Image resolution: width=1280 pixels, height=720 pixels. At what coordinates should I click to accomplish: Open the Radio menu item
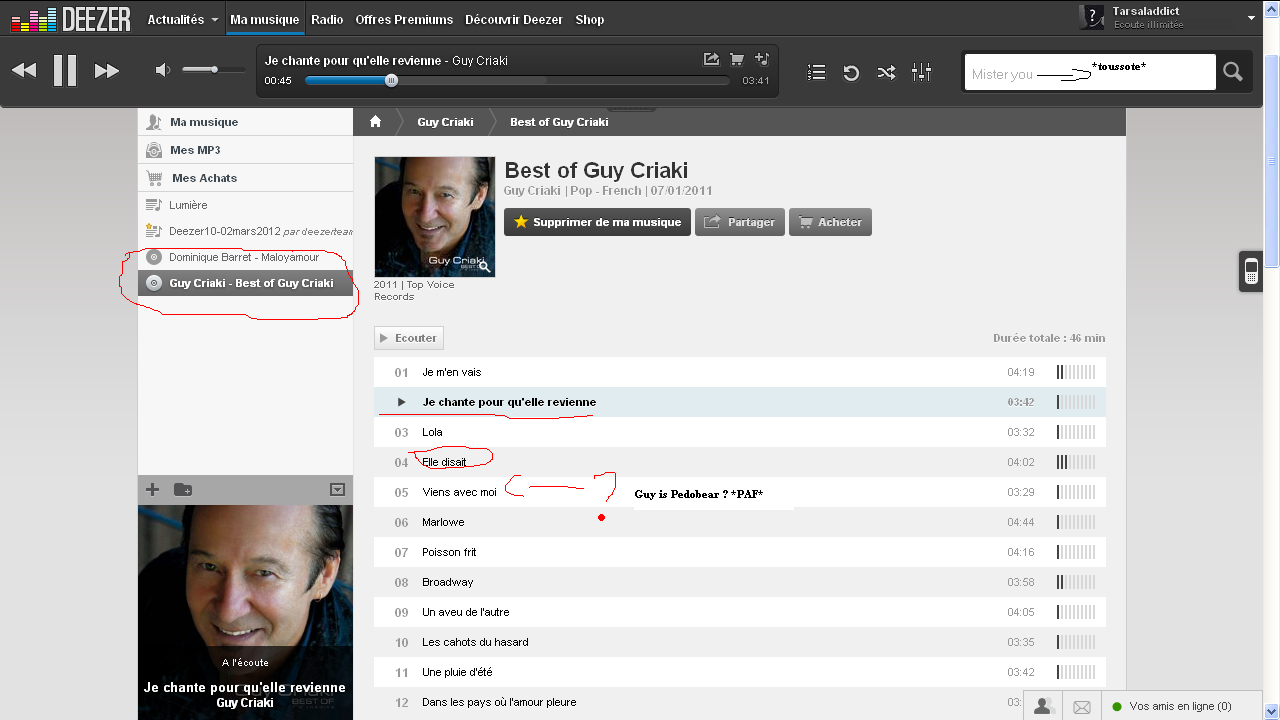[x=327, y=19]
